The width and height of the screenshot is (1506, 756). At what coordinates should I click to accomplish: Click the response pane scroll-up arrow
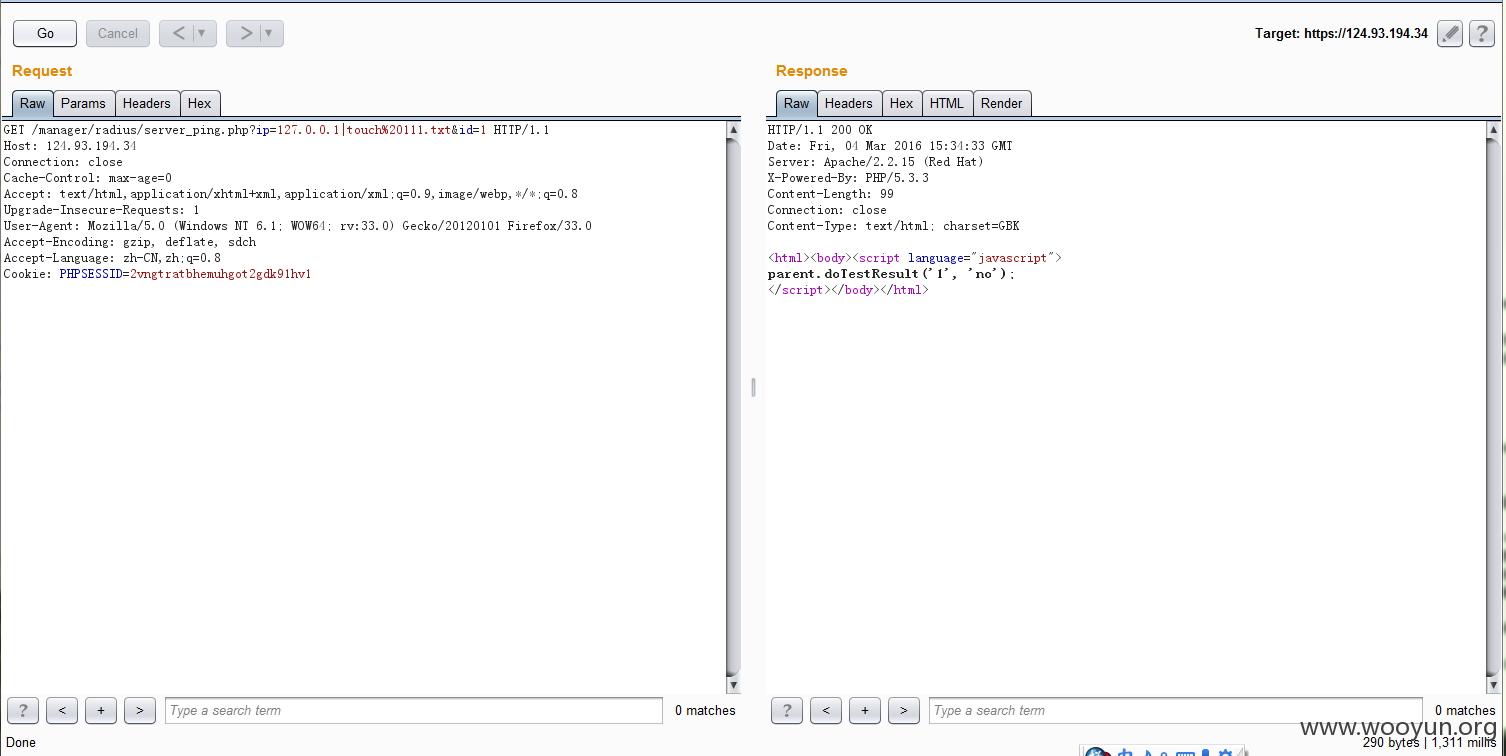[1494, 130]
